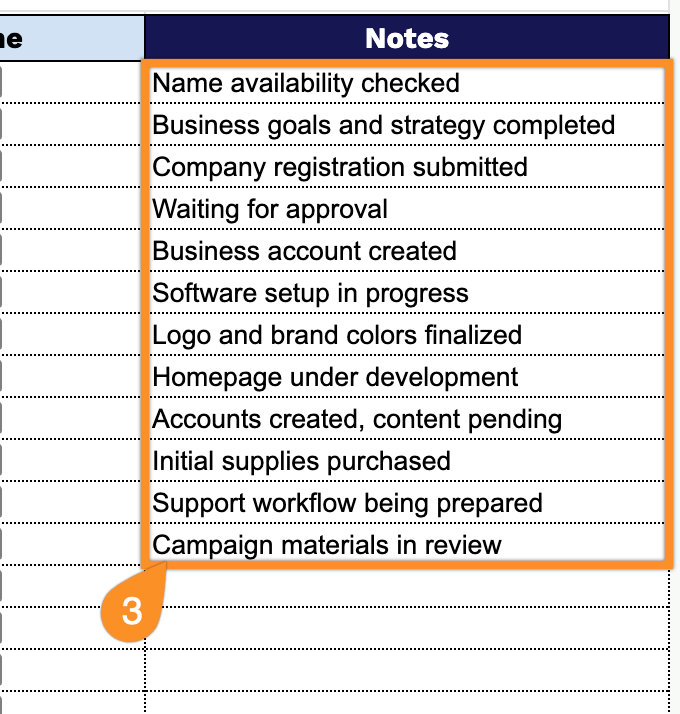Viewport: 680px width, 714px height.
Task: Select the 'Name availability checked' cell
Action: click(x=407, y=83)
